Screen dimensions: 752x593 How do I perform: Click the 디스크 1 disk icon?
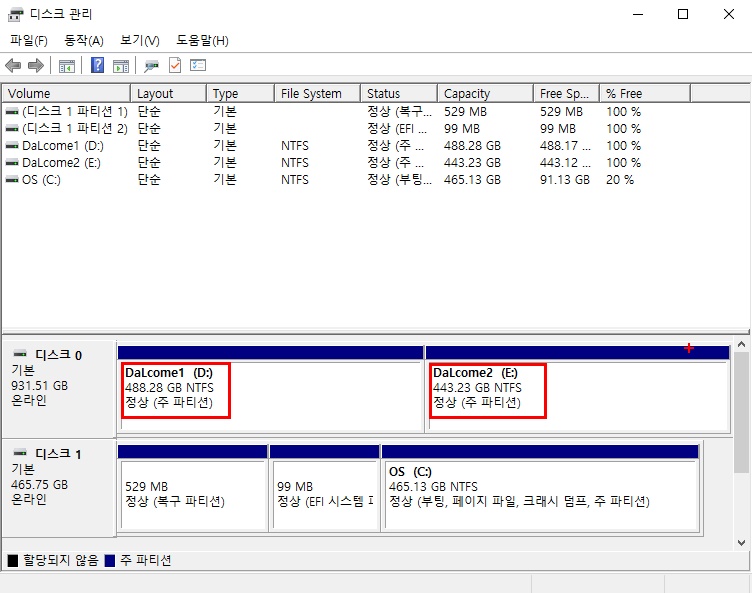point(20,452)
